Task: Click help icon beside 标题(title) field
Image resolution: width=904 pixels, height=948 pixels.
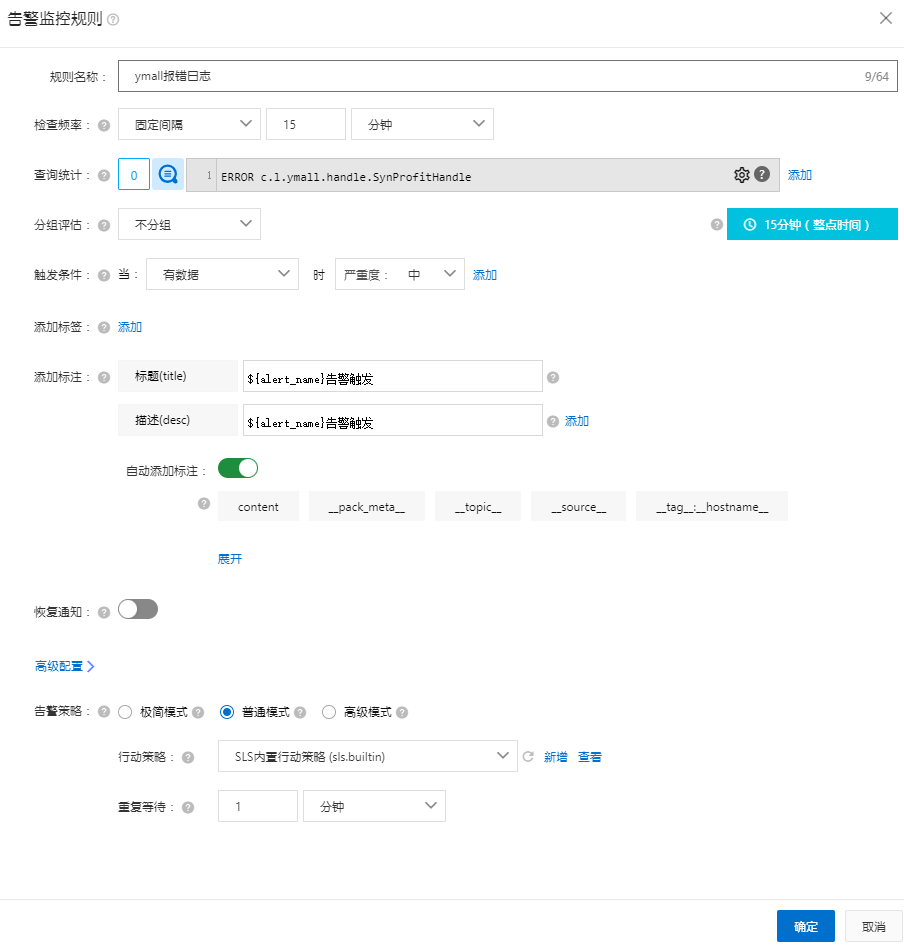Action: click(553, 378)
